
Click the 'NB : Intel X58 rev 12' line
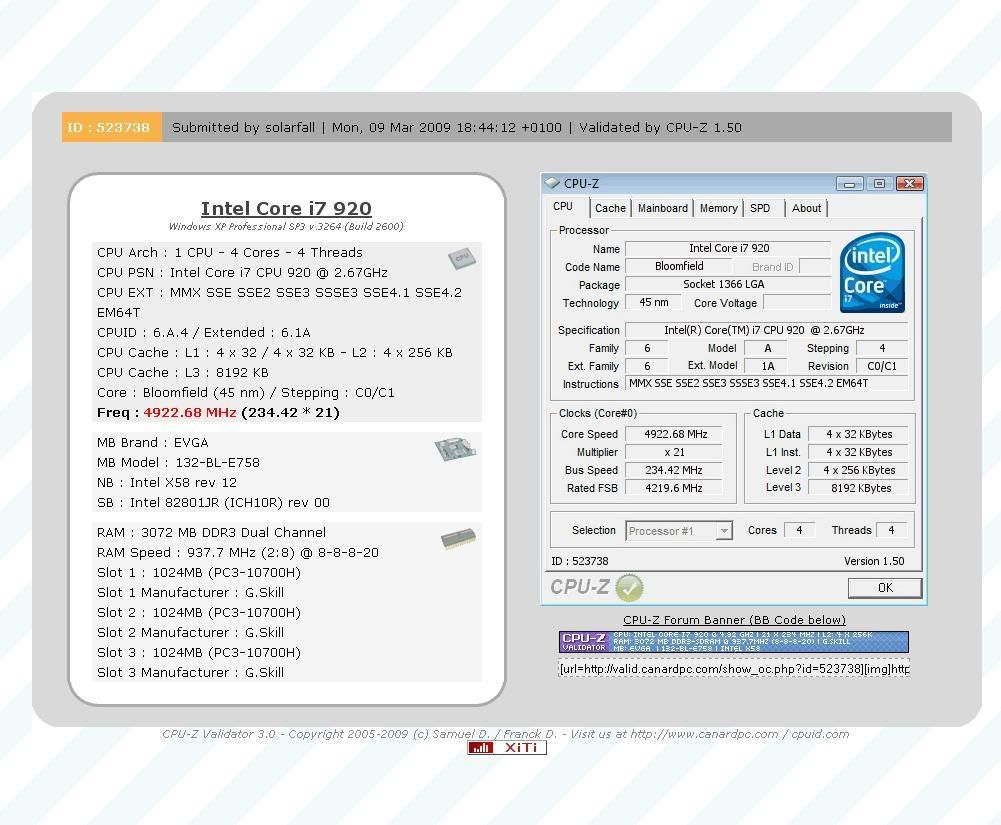(167, 483)
